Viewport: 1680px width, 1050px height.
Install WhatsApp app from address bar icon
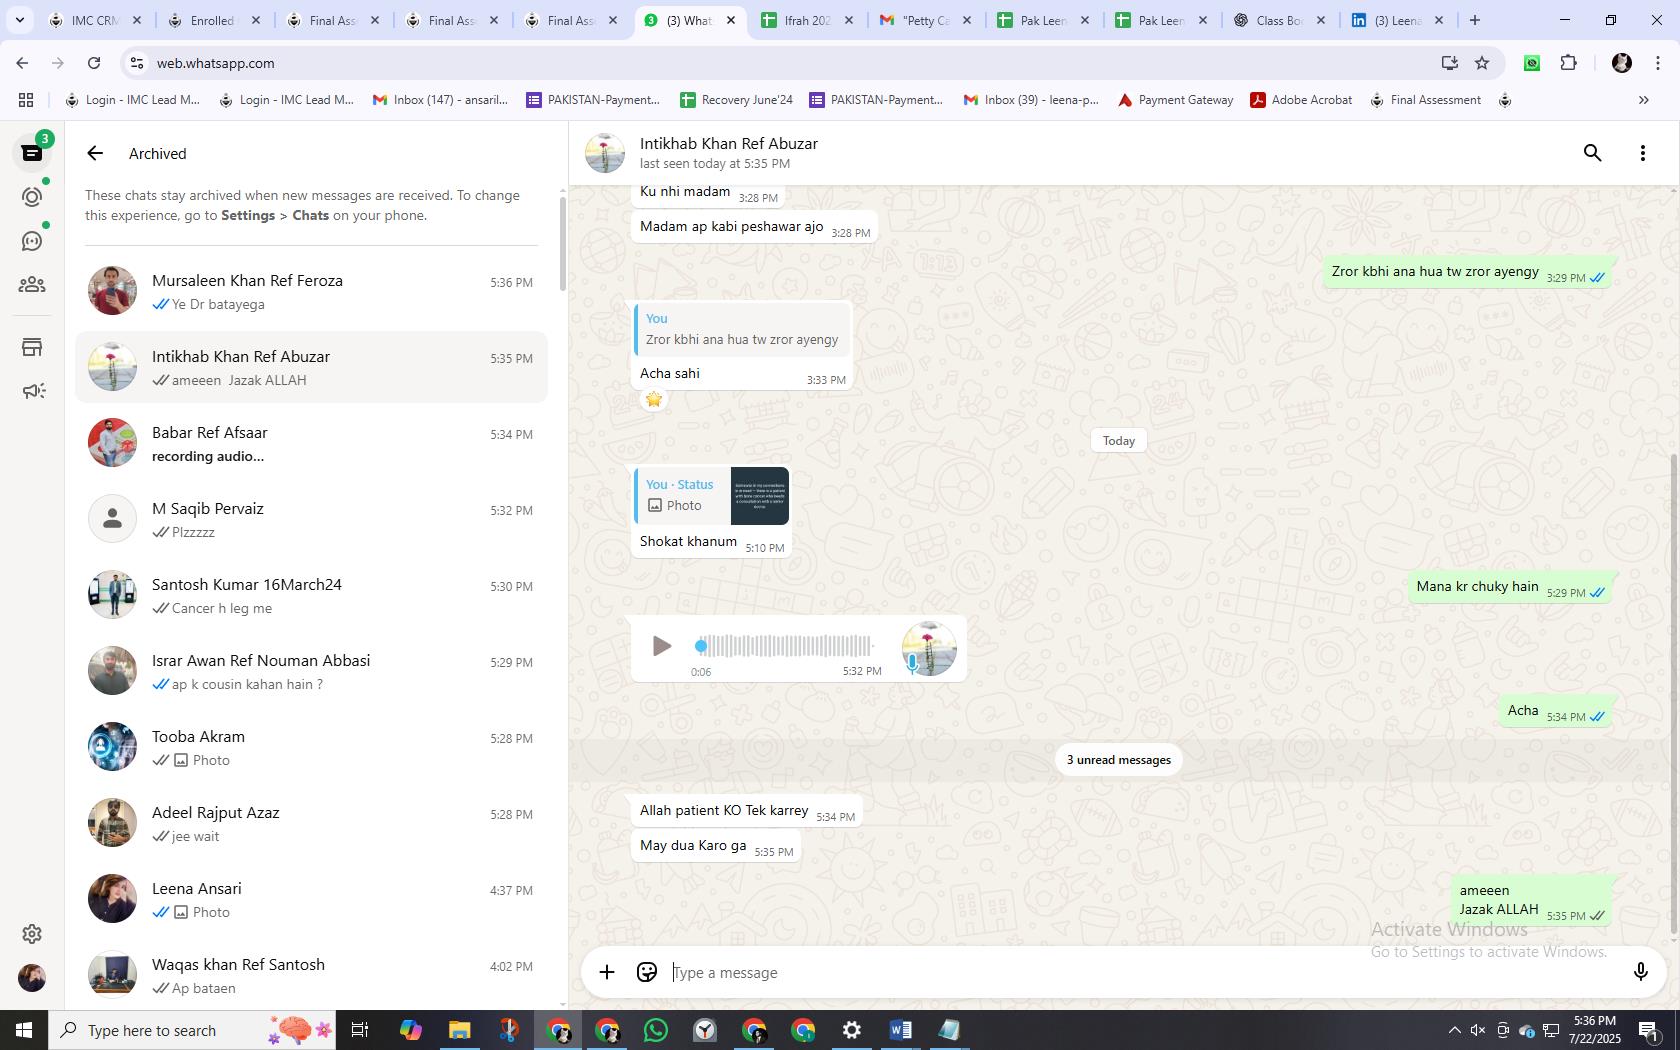pyautogui.click(x=1449, y=63)
